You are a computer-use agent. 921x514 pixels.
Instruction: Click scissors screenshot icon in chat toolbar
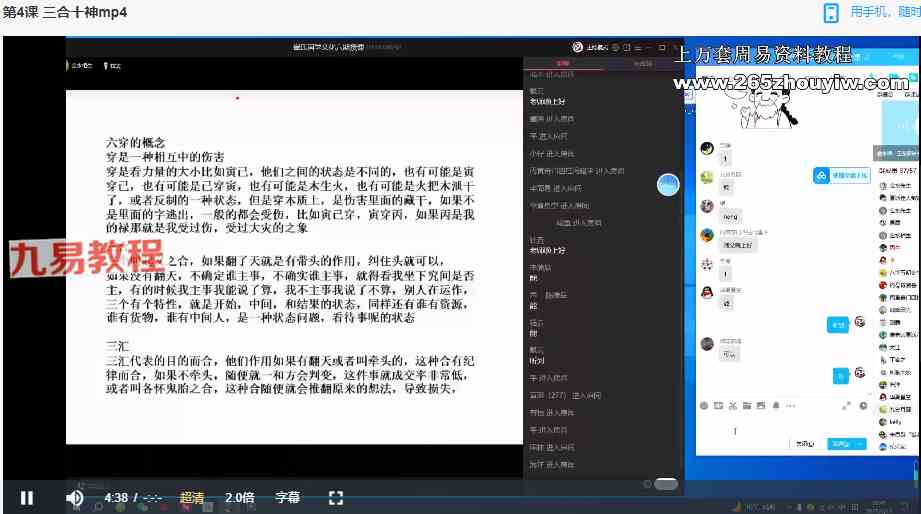coord(733,405)
